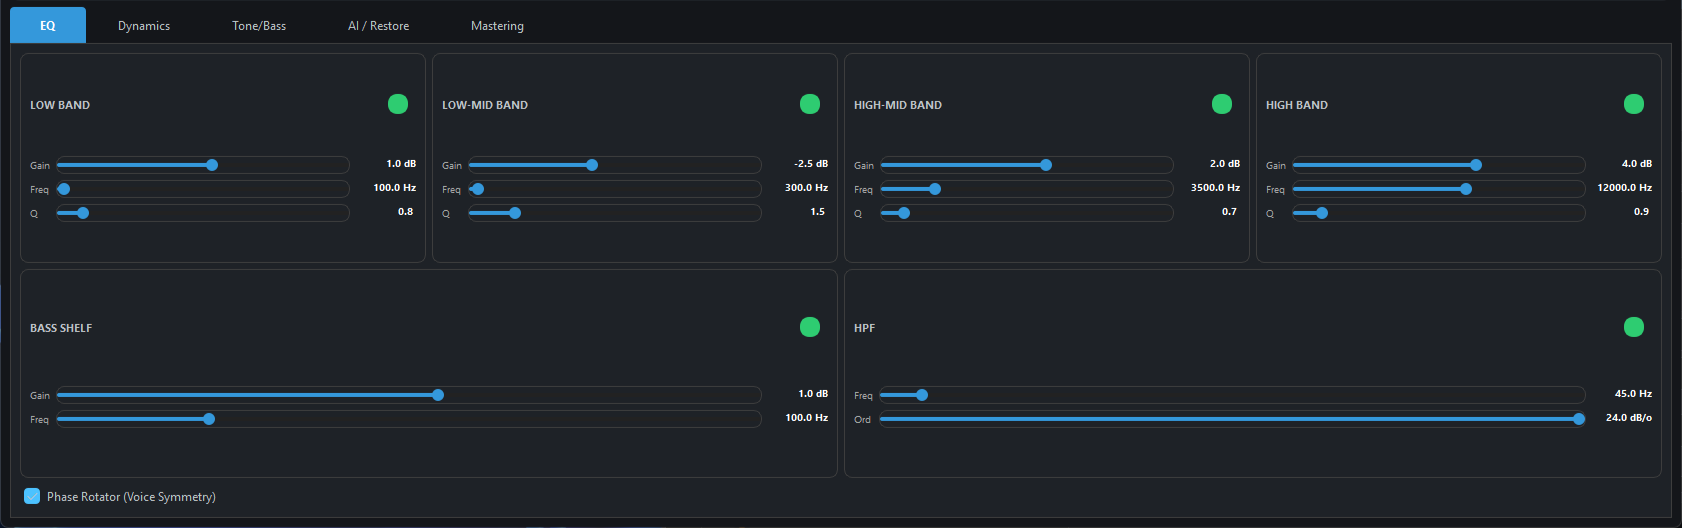Click the Bass Shelf Freq slider
Image resolution: width=1682 pixels, height=528 pixels.
[409, 419]
